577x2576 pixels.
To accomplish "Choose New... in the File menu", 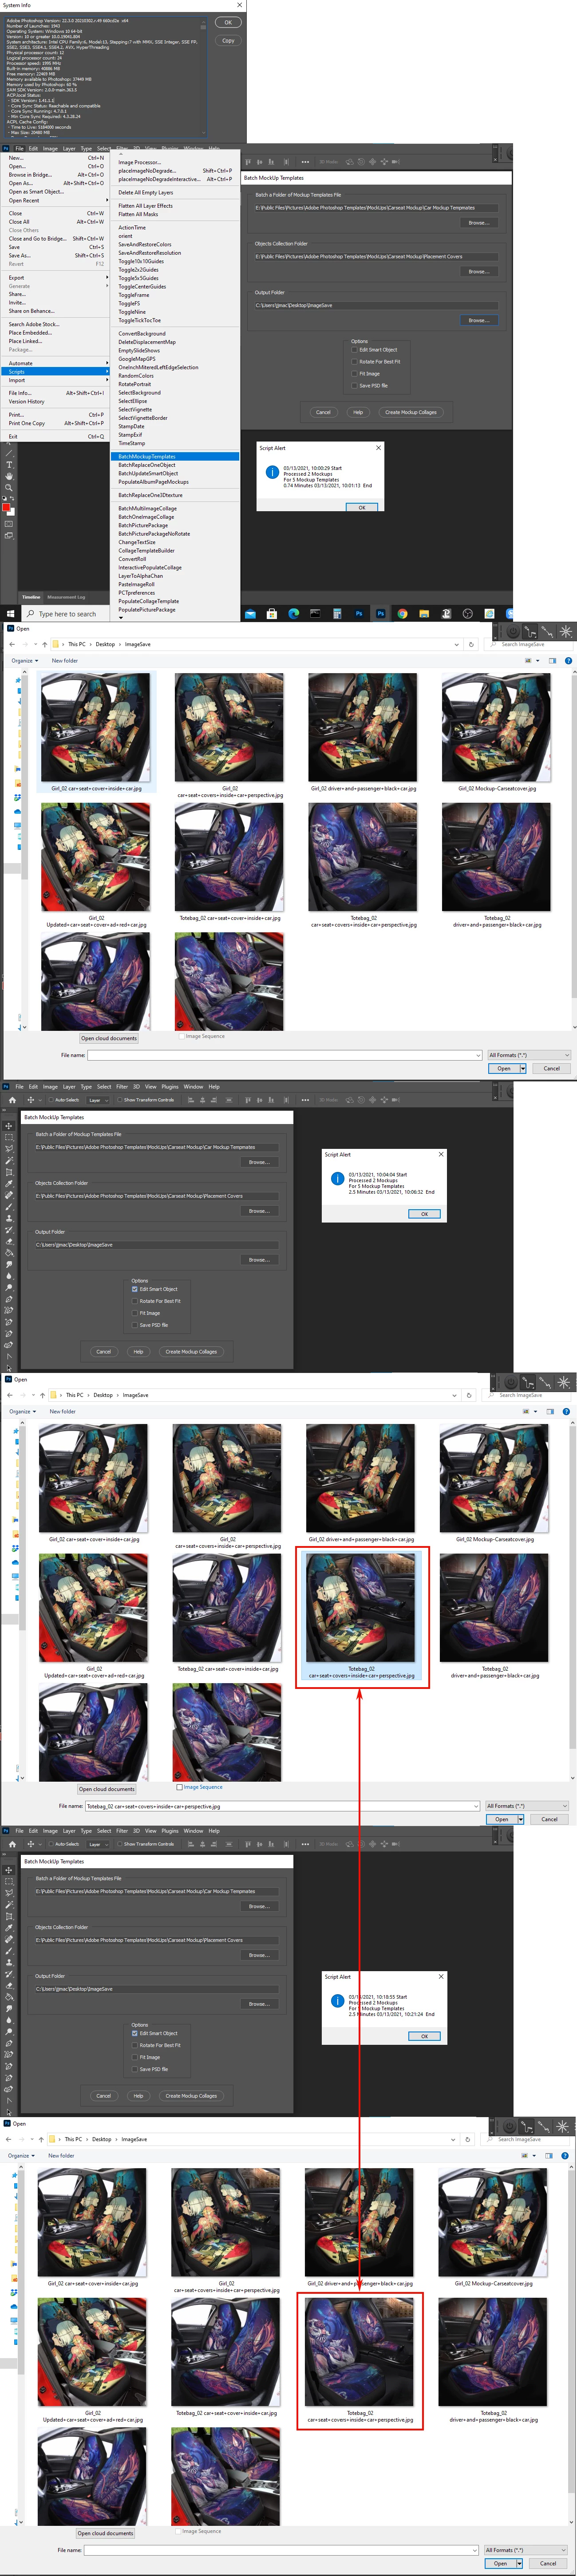I will click(x=56, y=158).
